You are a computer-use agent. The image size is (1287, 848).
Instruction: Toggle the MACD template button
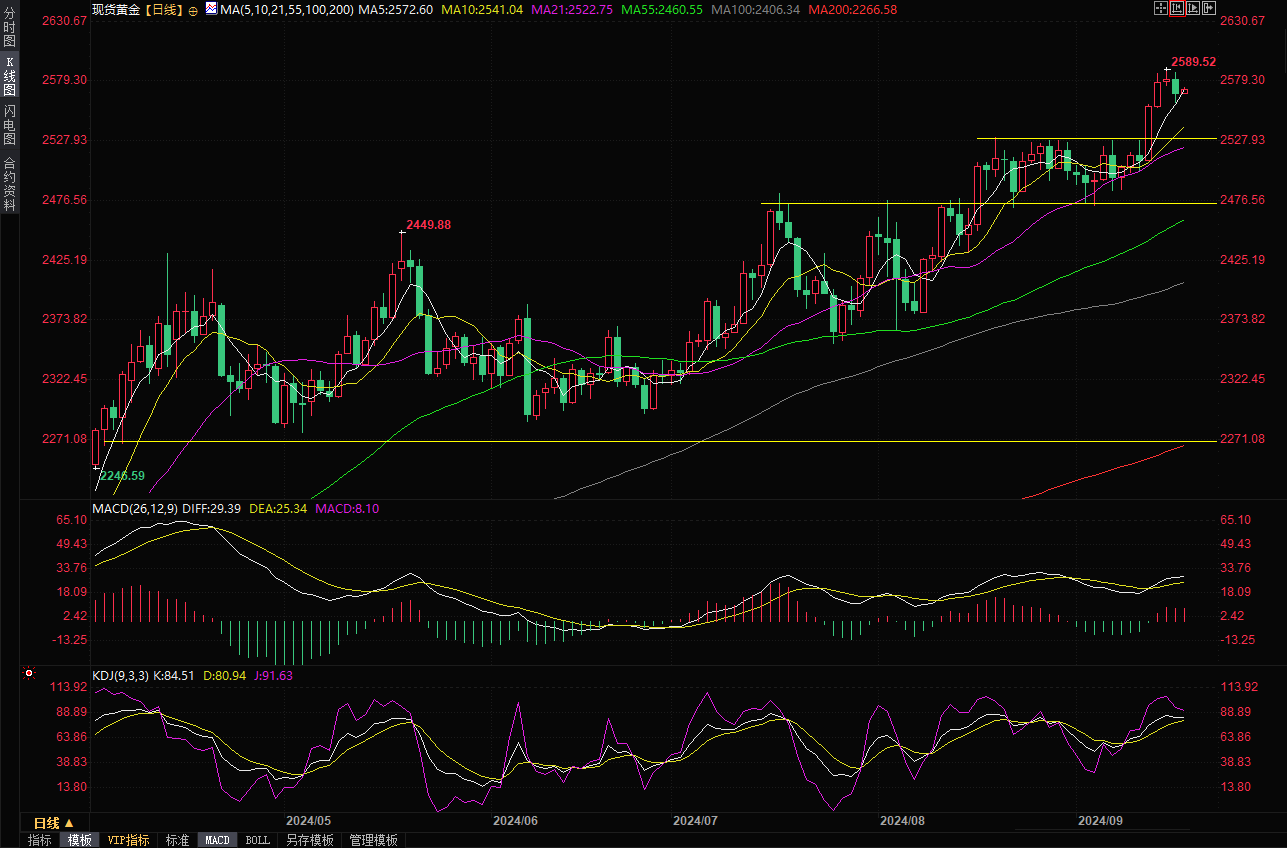pyautogui.click(x=217, y=840)
